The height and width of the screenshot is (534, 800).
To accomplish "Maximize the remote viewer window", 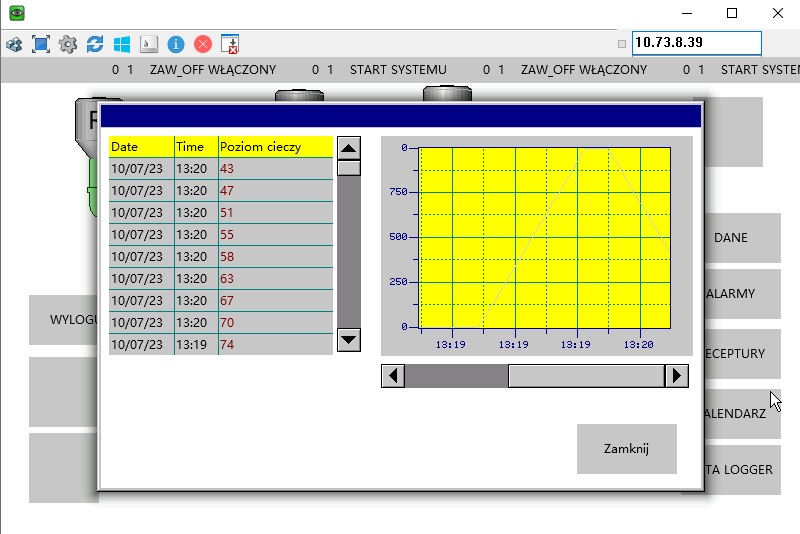I will coord(732,13).
